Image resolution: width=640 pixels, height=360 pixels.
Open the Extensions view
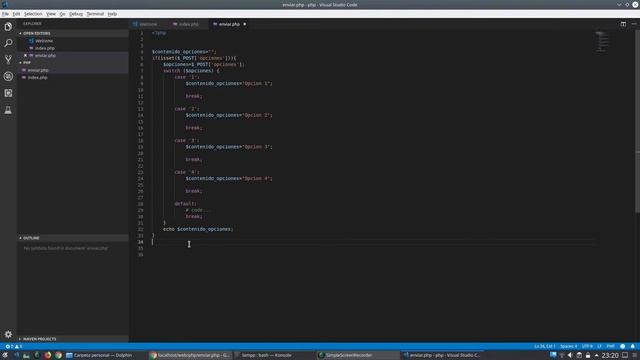[8, 93]
